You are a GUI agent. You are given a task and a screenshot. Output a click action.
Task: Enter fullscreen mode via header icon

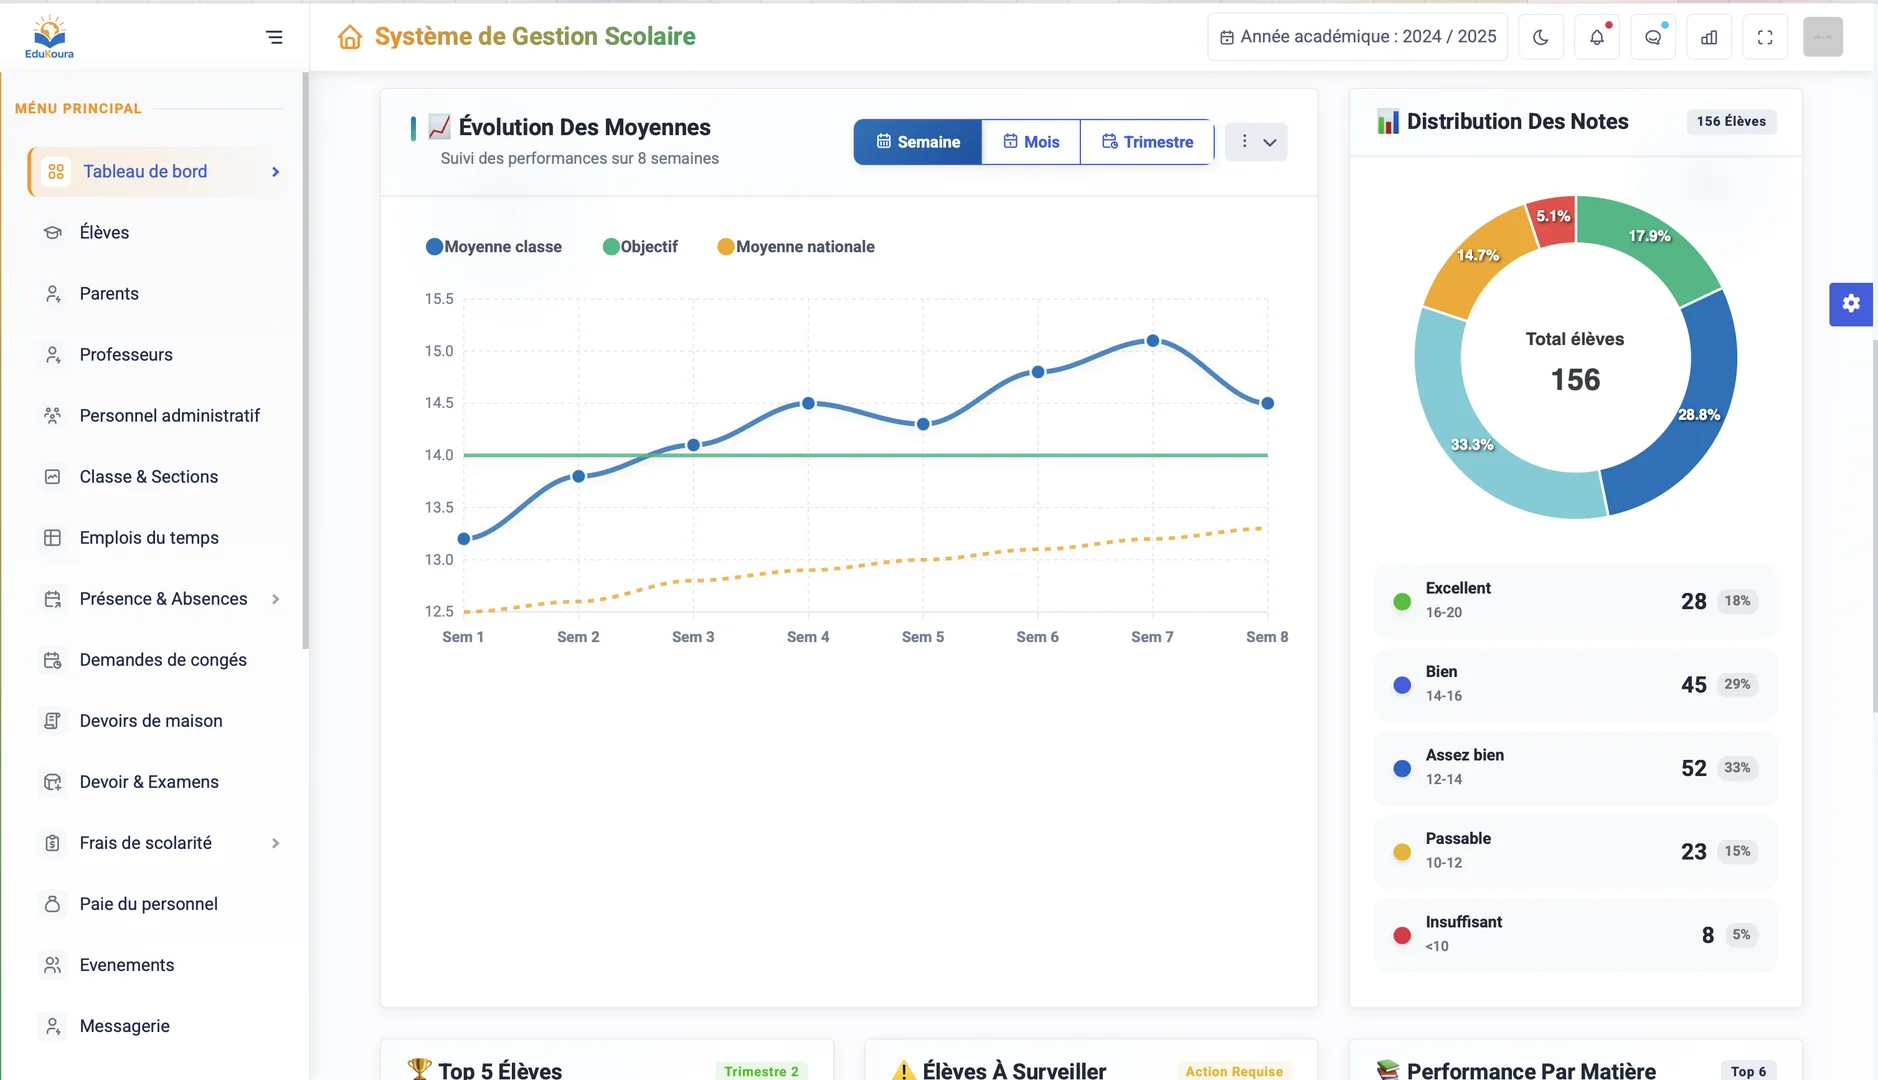click(x=1765, y=37)
